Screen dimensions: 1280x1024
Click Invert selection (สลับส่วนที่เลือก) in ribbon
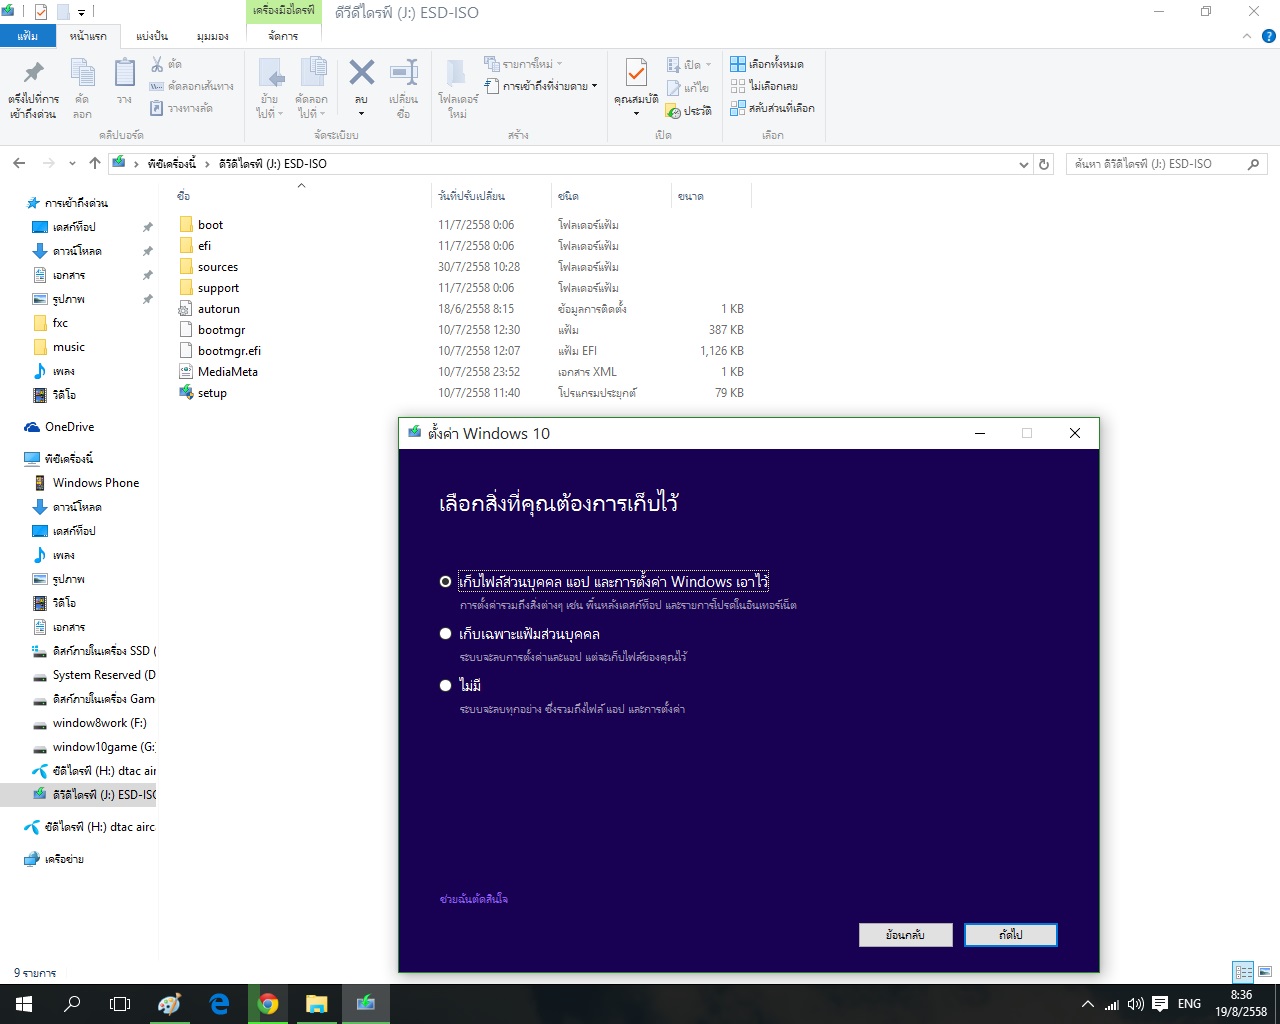coord(773,108)
